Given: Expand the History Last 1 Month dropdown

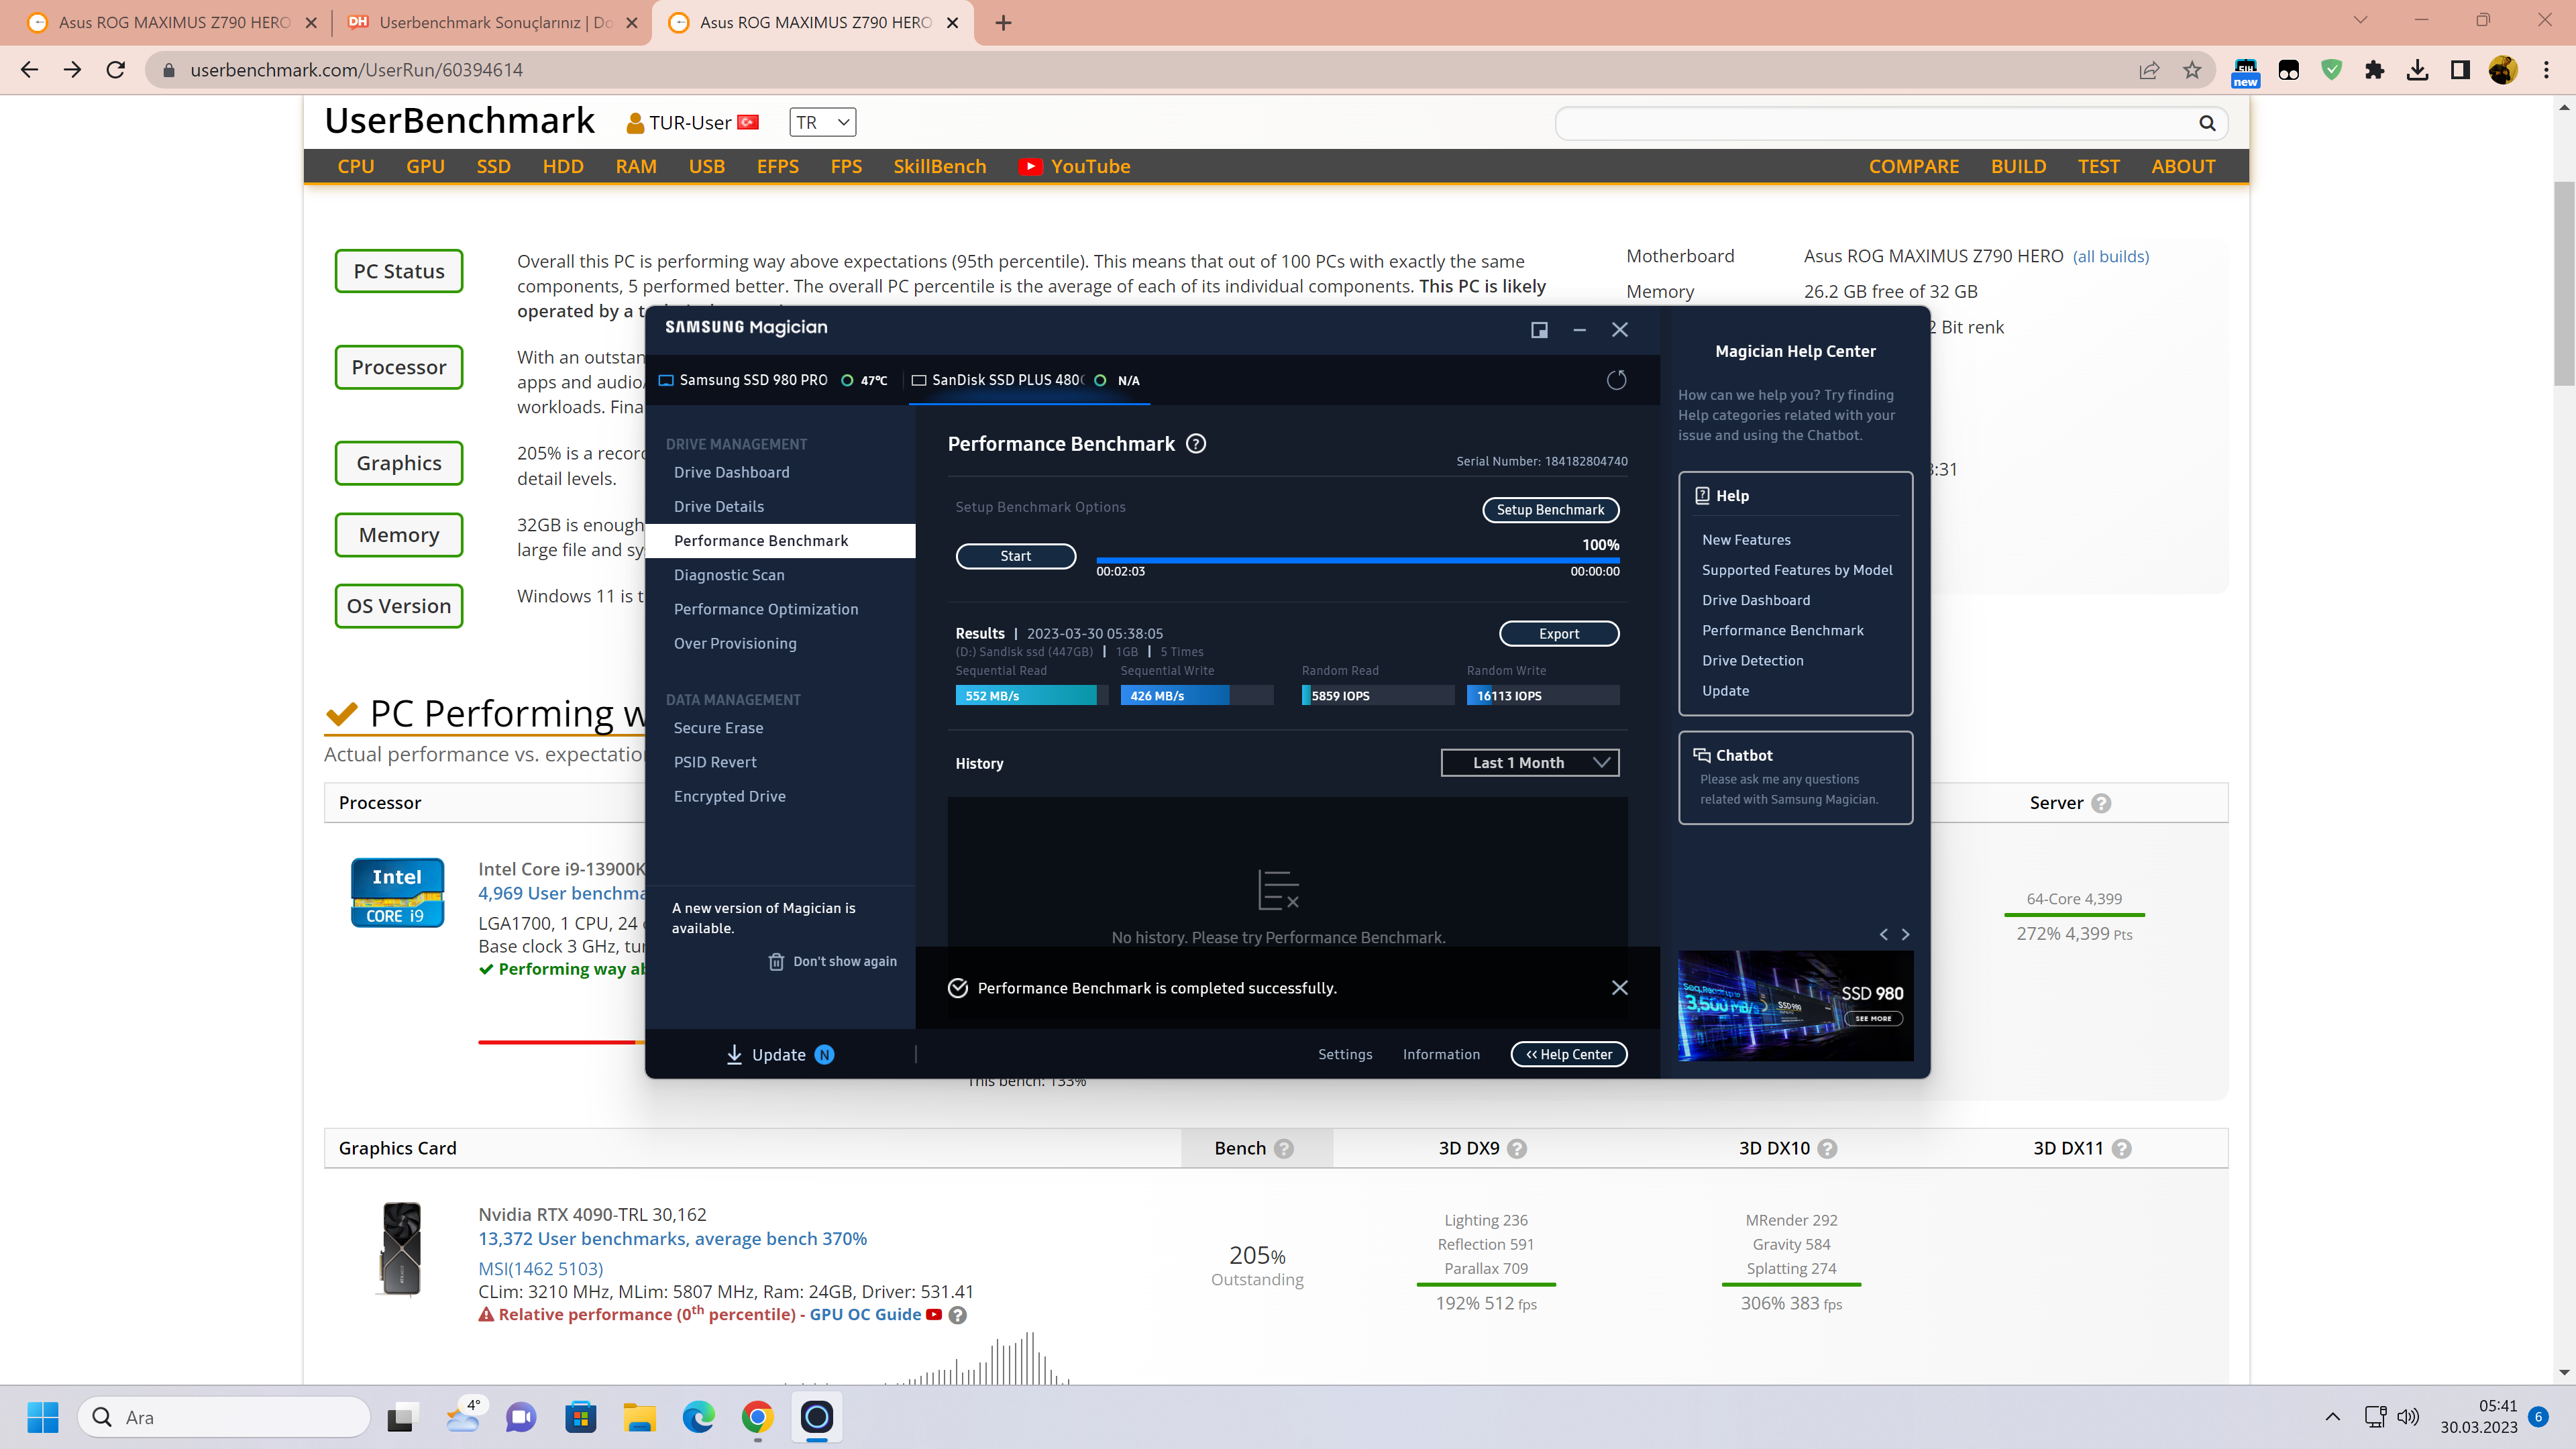Looking at the screenshot, I should click(1529, 763).
